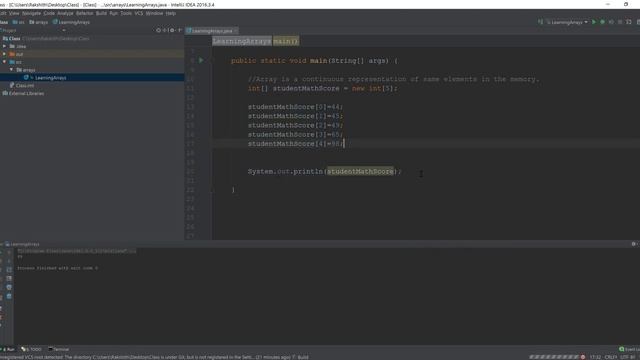Click src breadcrumb in navigation bar
The width and height of the screenshot is (640, 360).
click(x=19, y=22)
